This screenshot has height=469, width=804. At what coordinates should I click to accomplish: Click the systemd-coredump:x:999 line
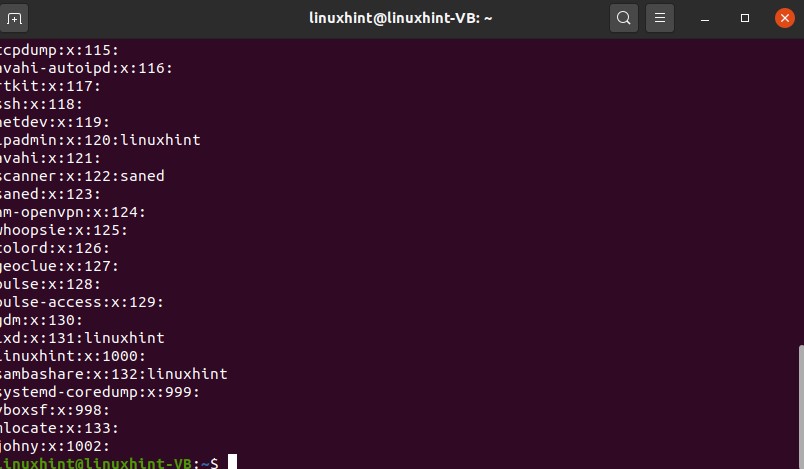(100, 392)
